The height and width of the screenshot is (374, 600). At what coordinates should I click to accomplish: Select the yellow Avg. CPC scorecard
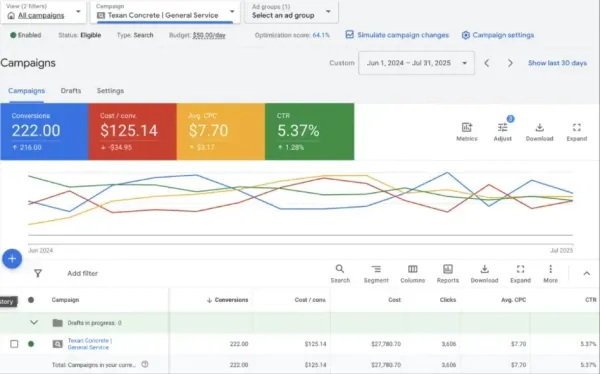[220, 131]
